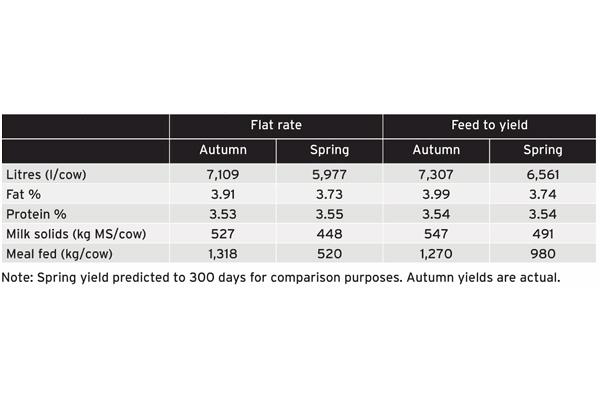The image size is (600, 401).
Task: Click the 6,561 litres cell
Action: [543, 175]
